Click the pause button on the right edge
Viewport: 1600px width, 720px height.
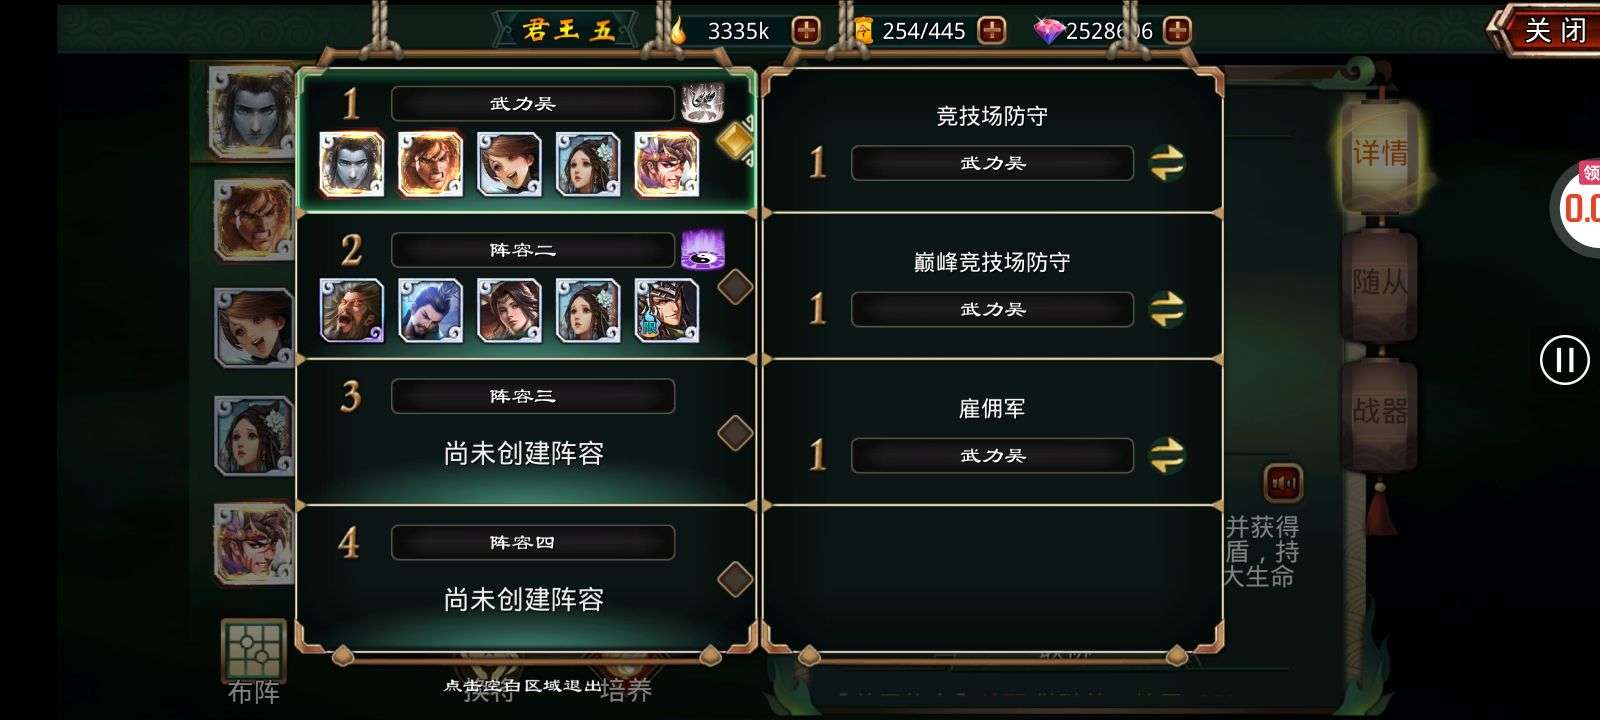pos(1564,359)
